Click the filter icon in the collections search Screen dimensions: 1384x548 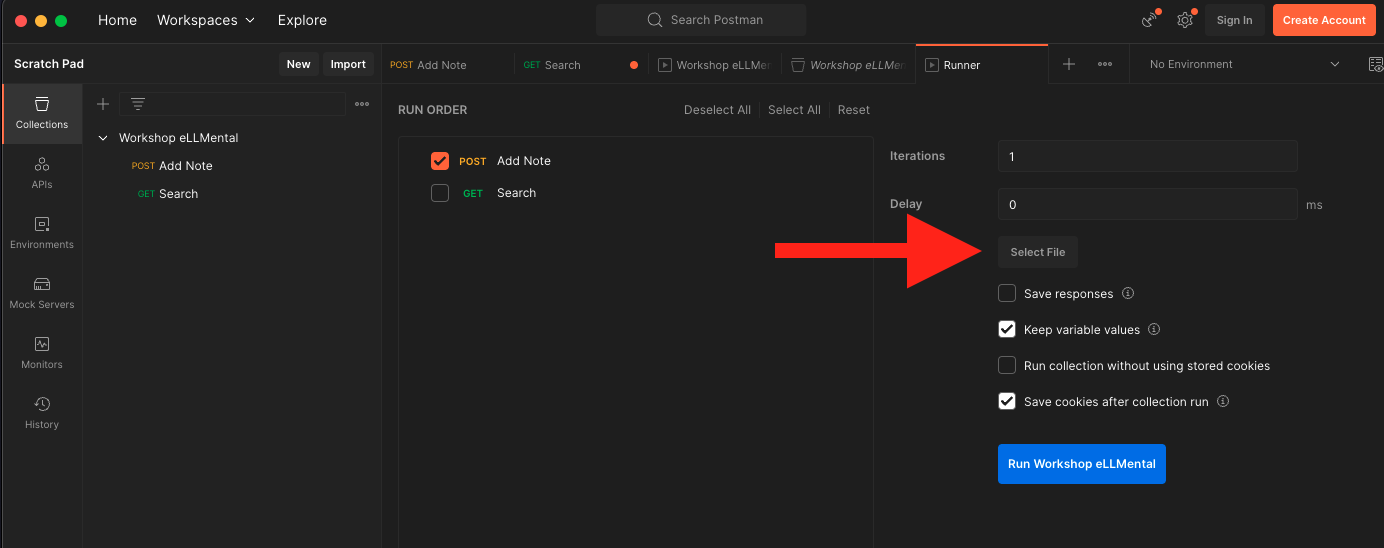[x=138, y=104]
